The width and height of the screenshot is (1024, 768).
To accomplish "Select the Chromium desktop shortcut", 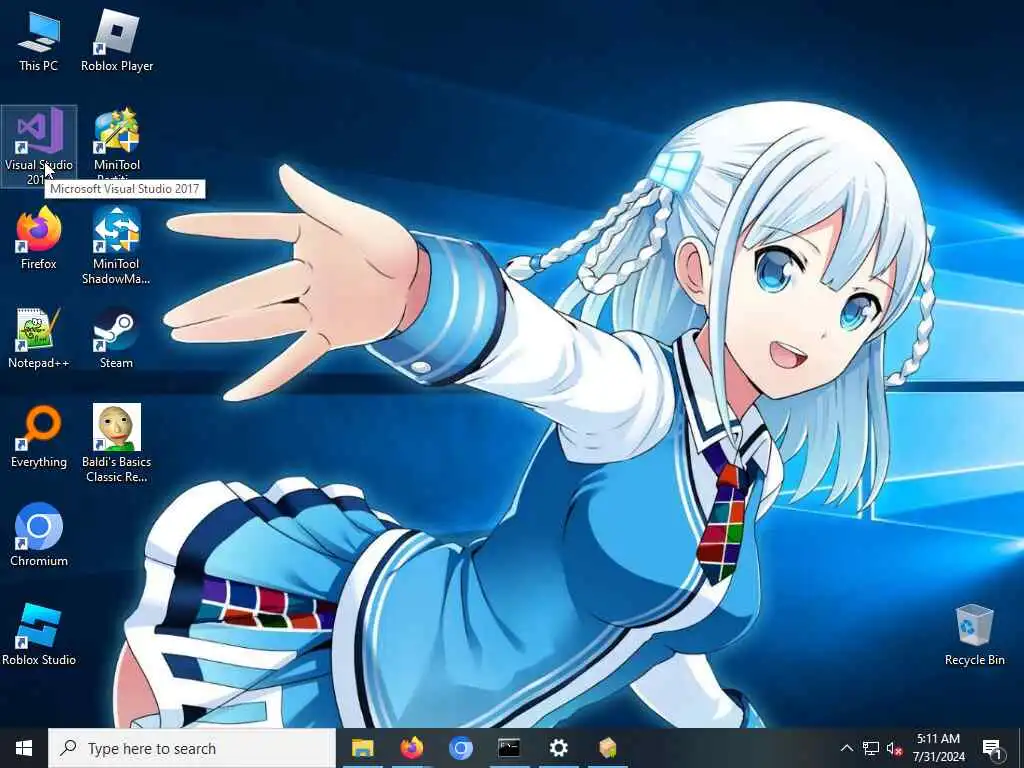I will click(x=39, y=536).
